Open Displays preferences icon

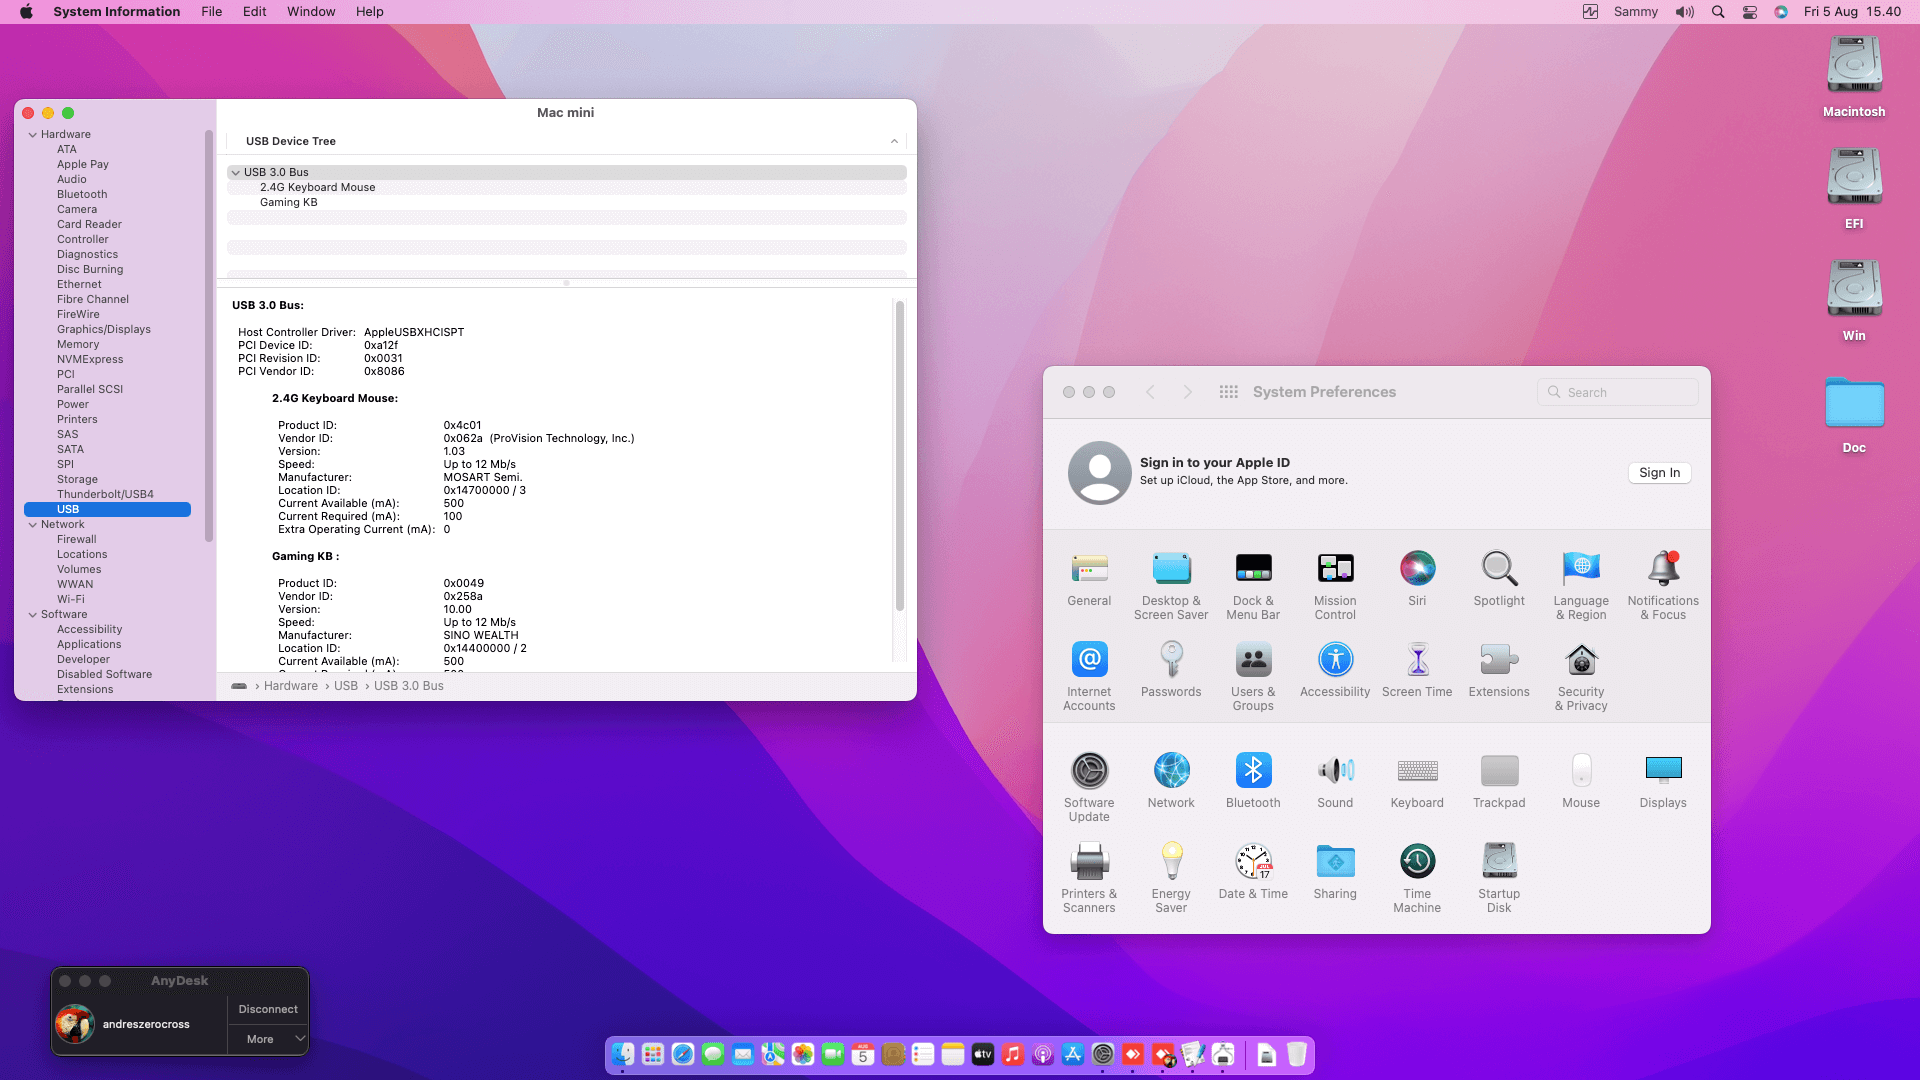coord(1663,771)
